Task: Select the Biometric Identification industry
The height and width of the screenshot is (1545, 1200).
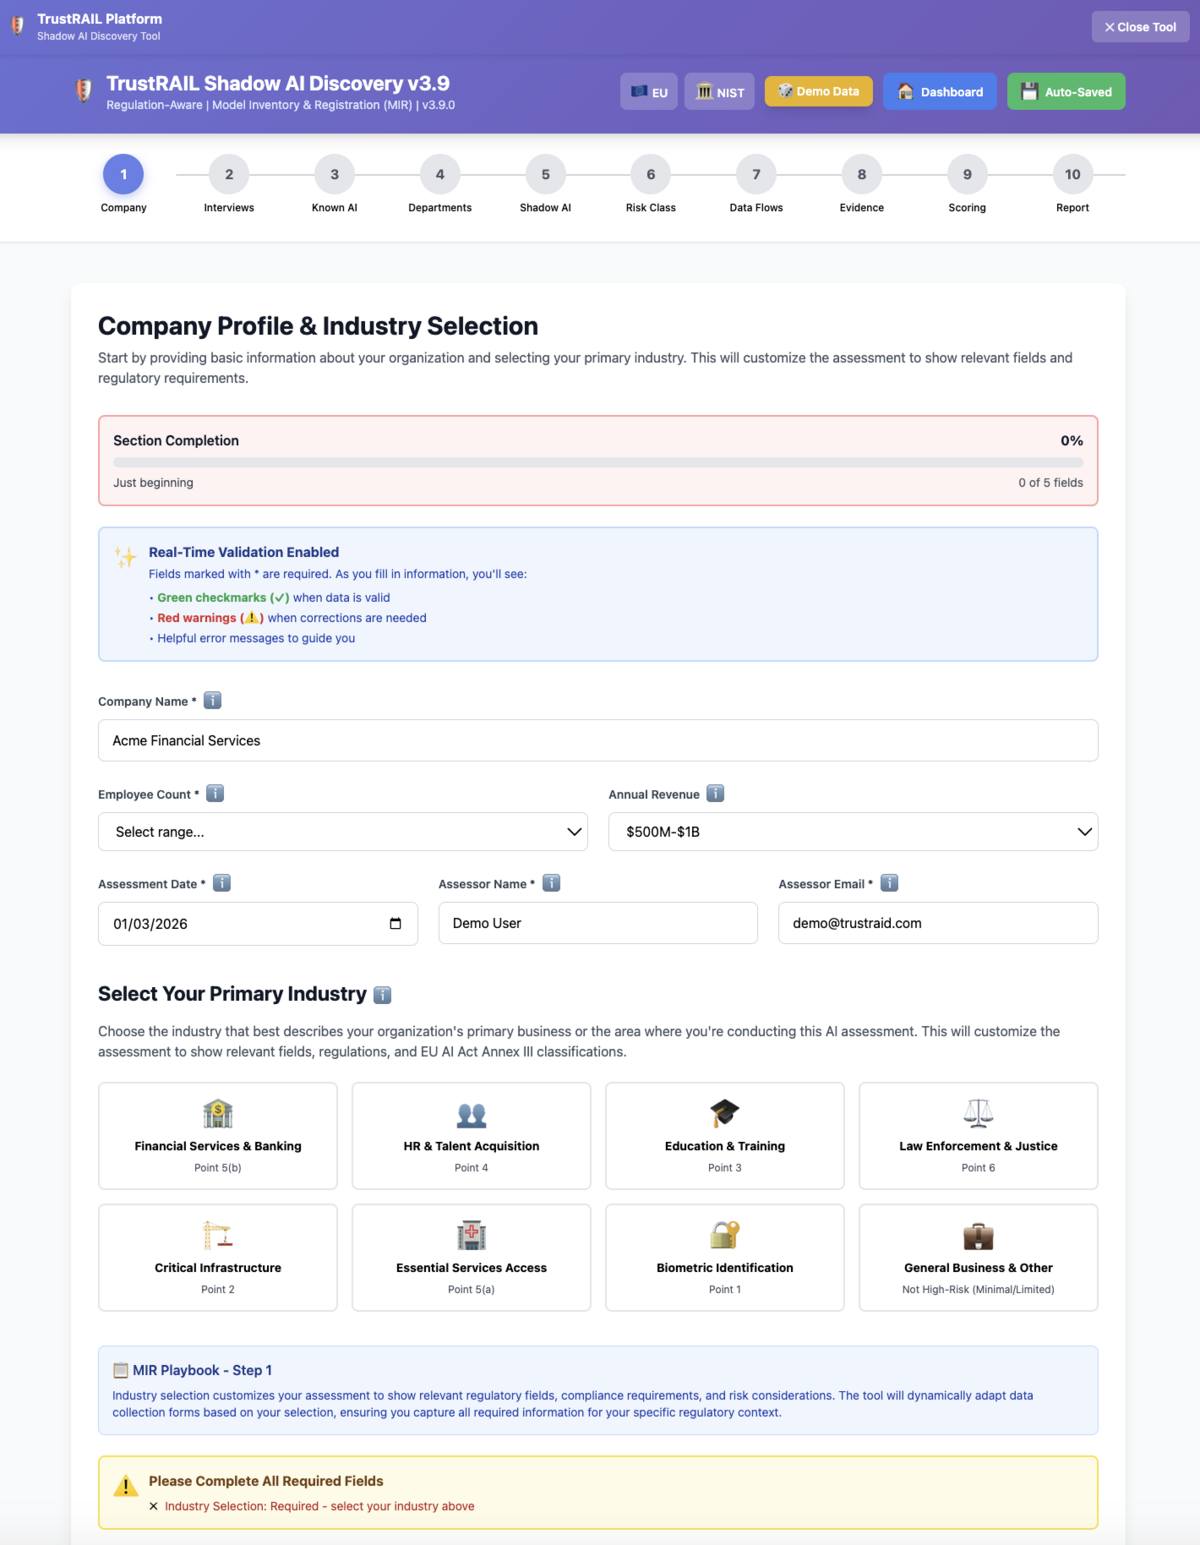Action: tap(724, 1257)
